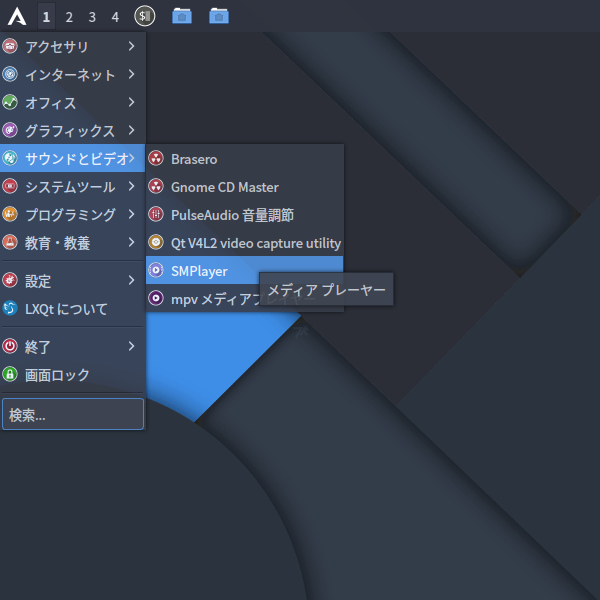The height and width of the screenshot is (600, 600).
Task: Click the Qt V4L2 capture utility icon
Action: (x=156, y=242)
